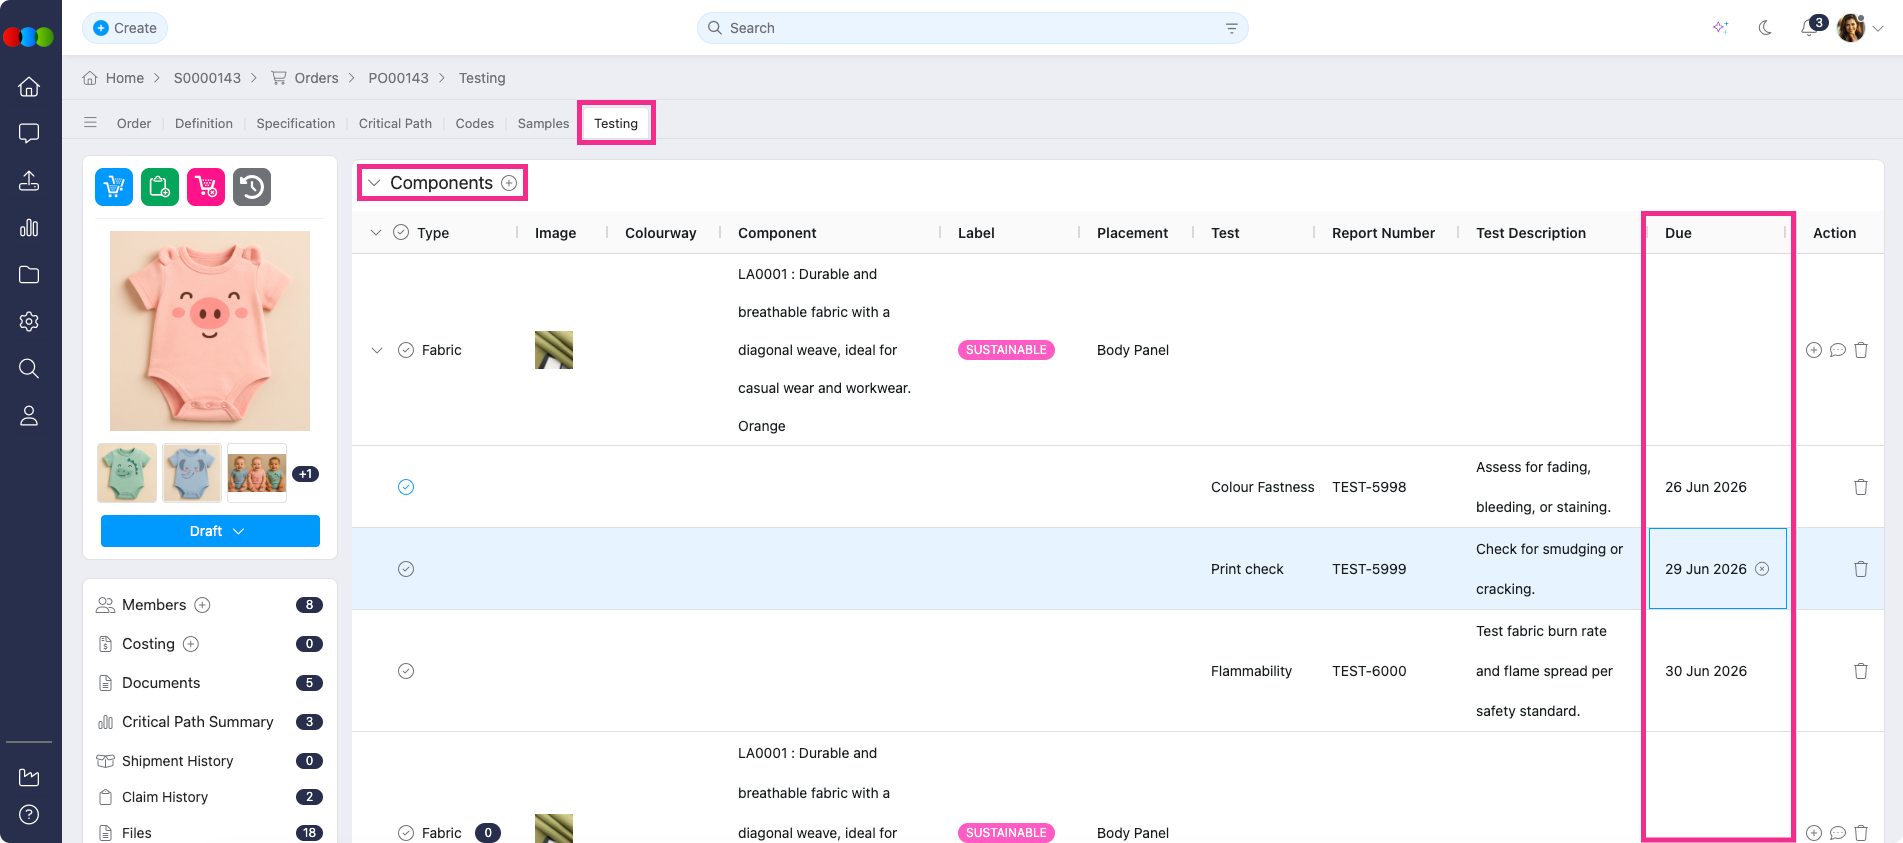1903x843 pixels.
Task: Toggle dark mode moon icon
Action: click(1765, 28)
